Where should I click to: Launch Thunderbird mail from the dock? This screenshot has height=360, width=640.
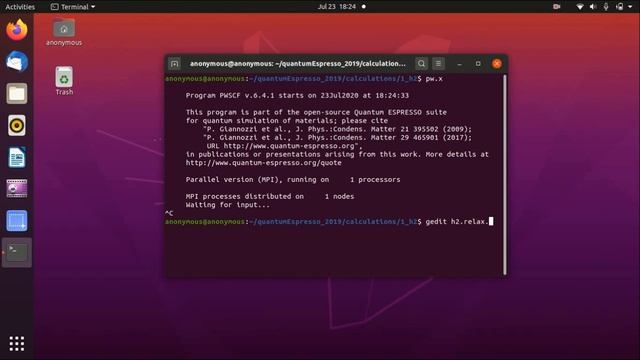(x=17, y=62)
